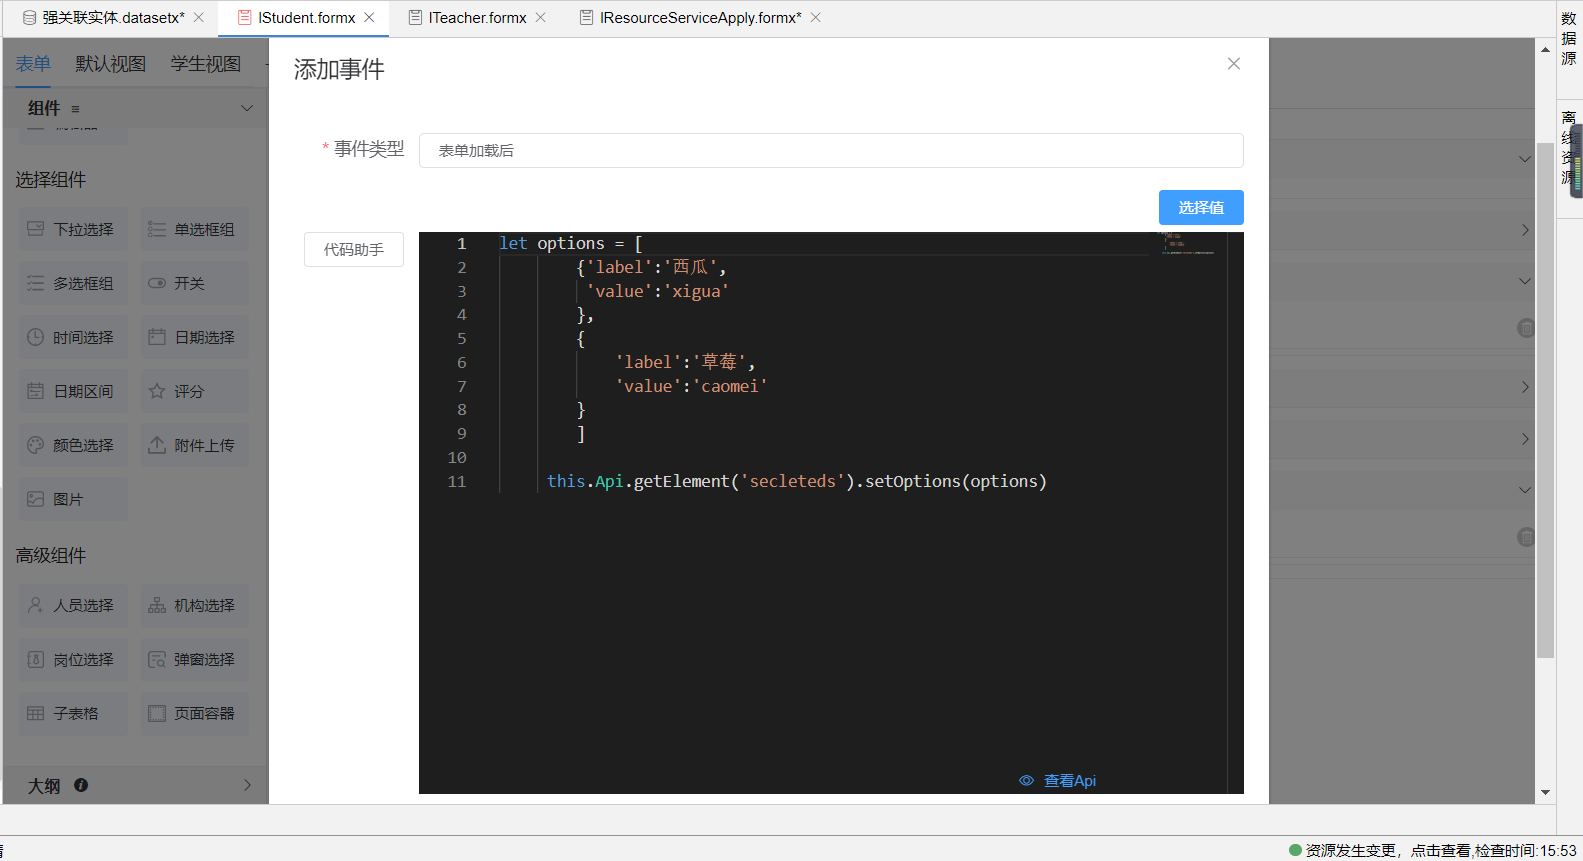Click the dropdown select component icon

click(x=35, y=229)
